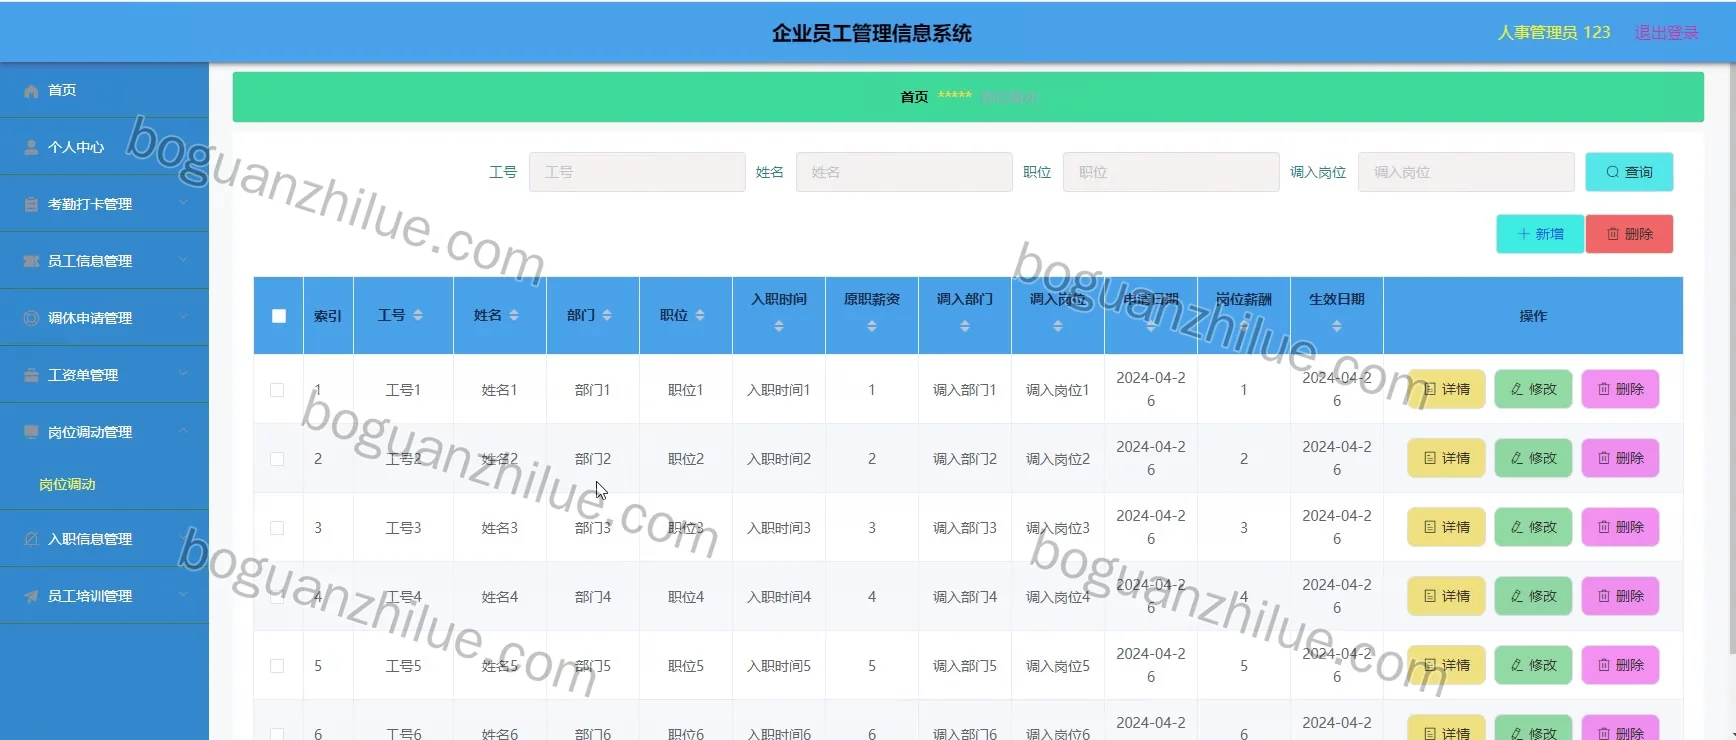Click the red 删除 batch delete button

1629,234
